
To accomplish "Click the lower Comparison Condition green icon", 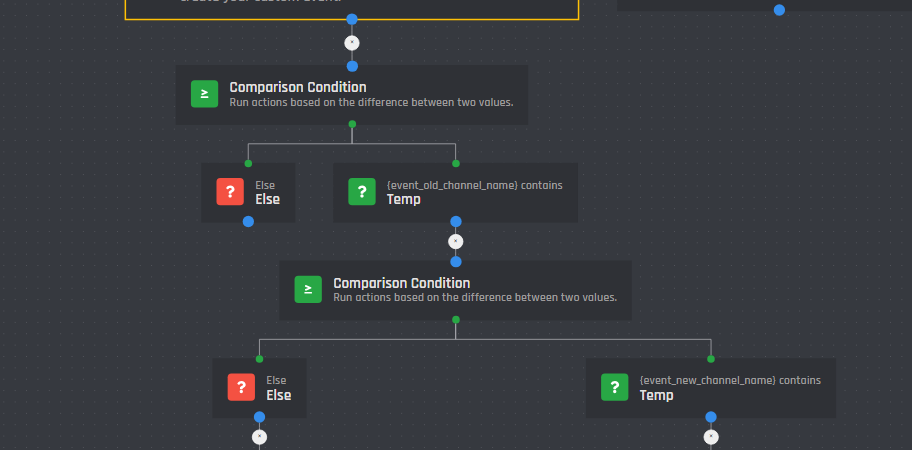I will pyautogui.click(x=308, y=290).
